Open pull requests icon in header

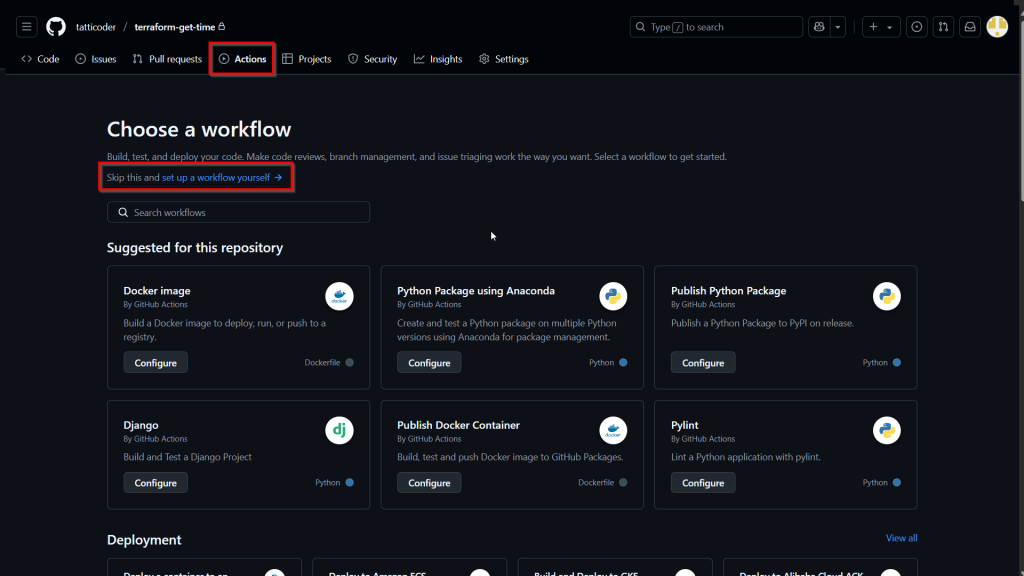click(943, 27)
